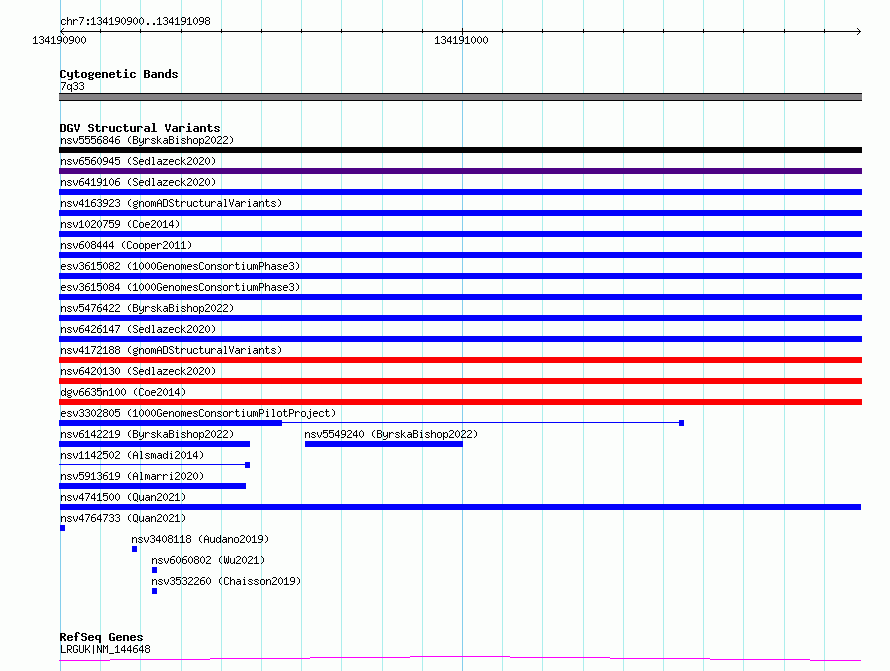The height and width of the screenshot is (671, 890).
Task: Click esv3302805 (1000GenomesConsortiumPilotProject) label
Action: pos(198,413)
